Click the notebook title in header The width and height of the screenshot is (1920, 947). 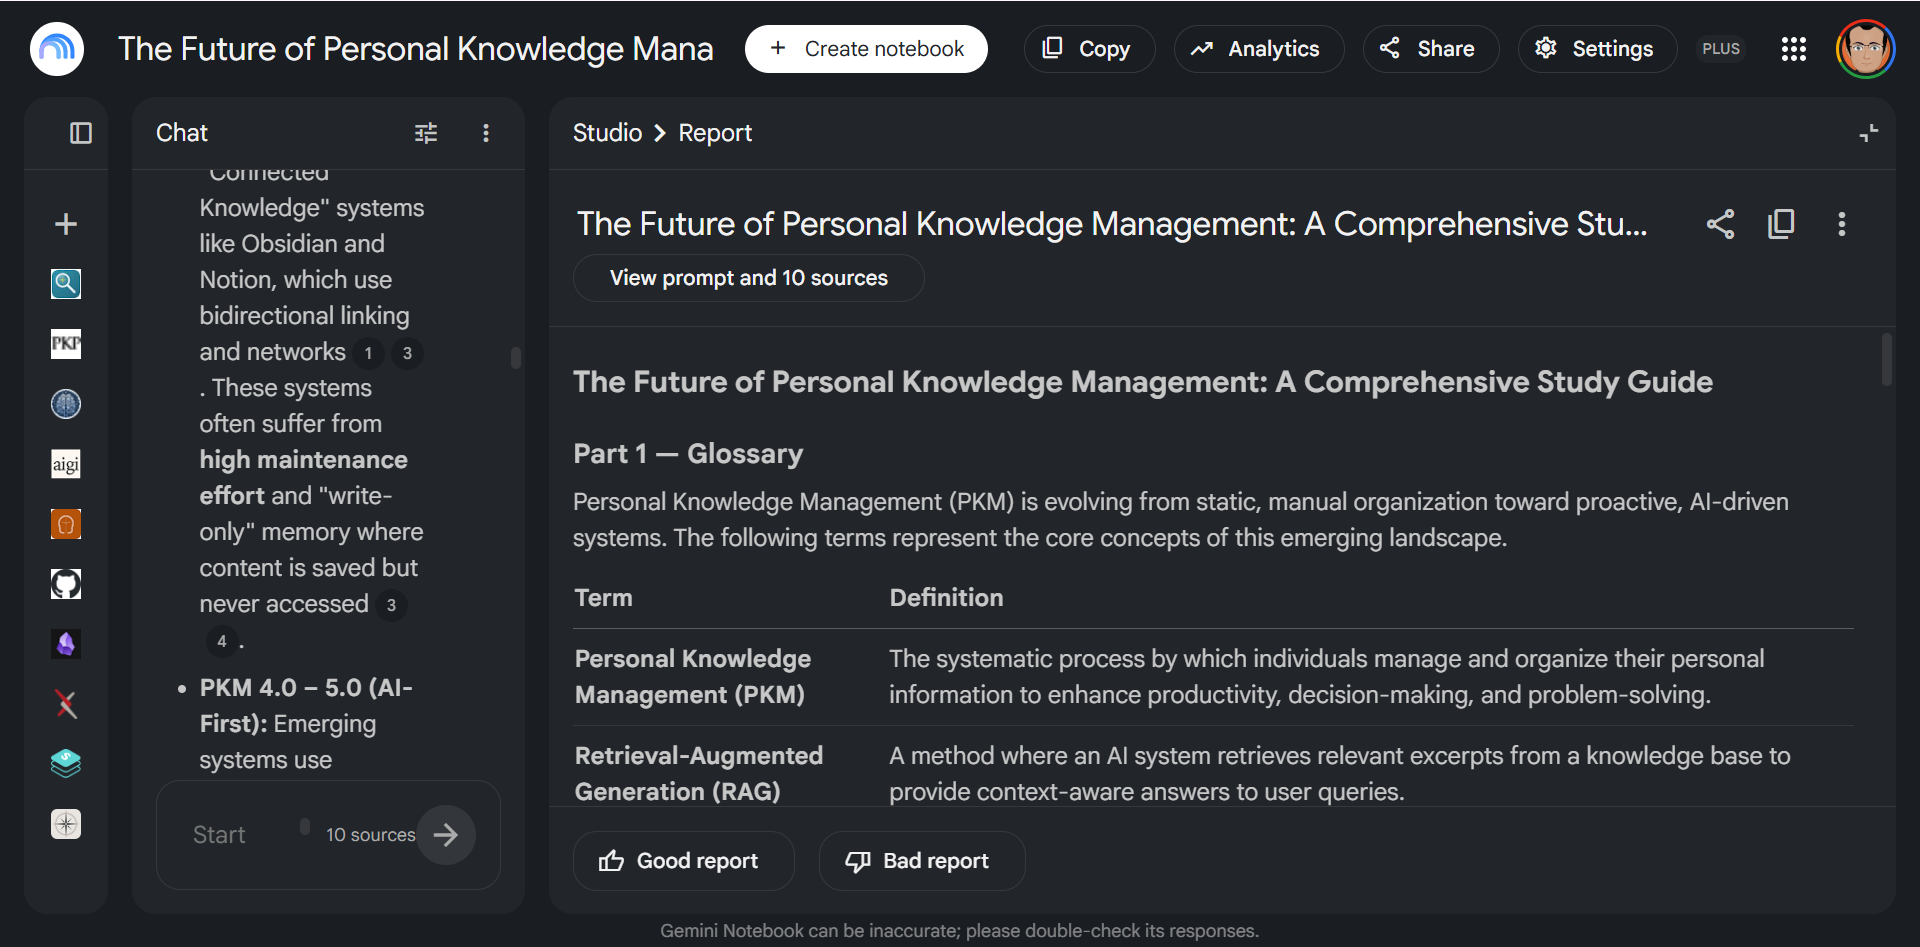coord(416,49)
